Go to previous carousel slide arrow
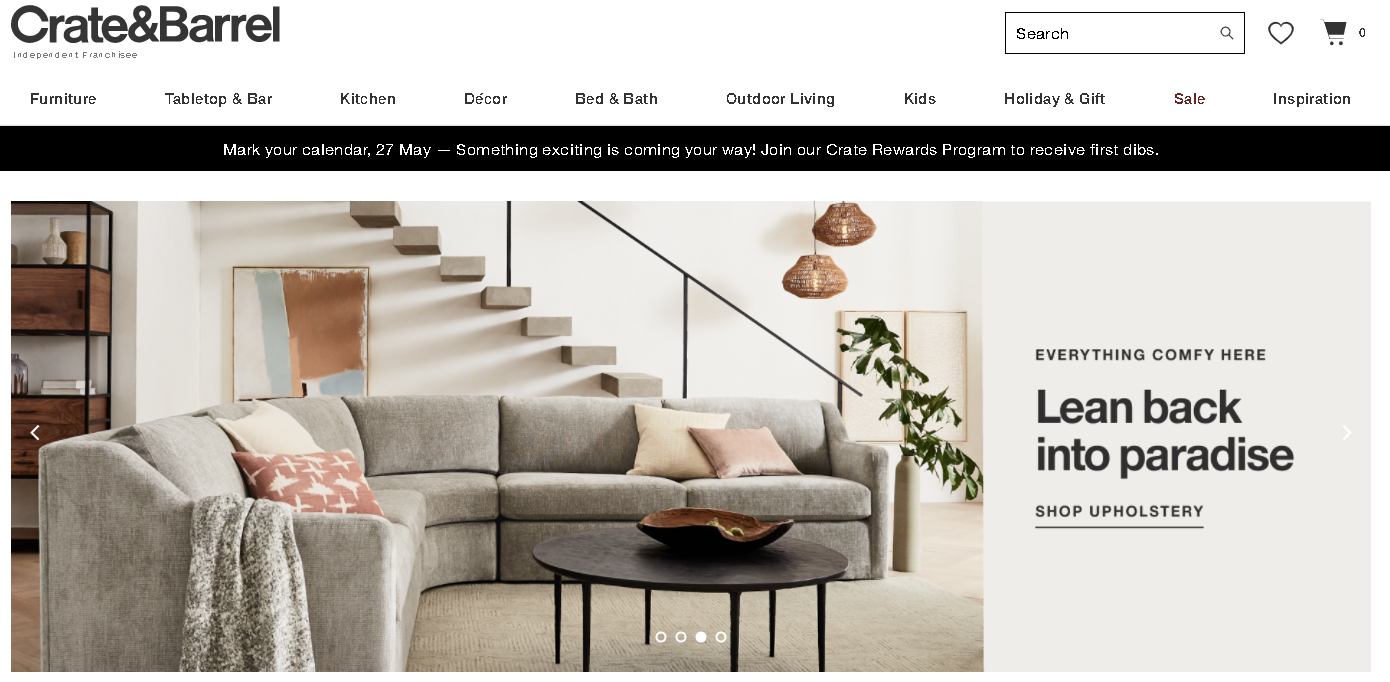This screenshot has height=682, width=1390. click(x=35, y=433)
